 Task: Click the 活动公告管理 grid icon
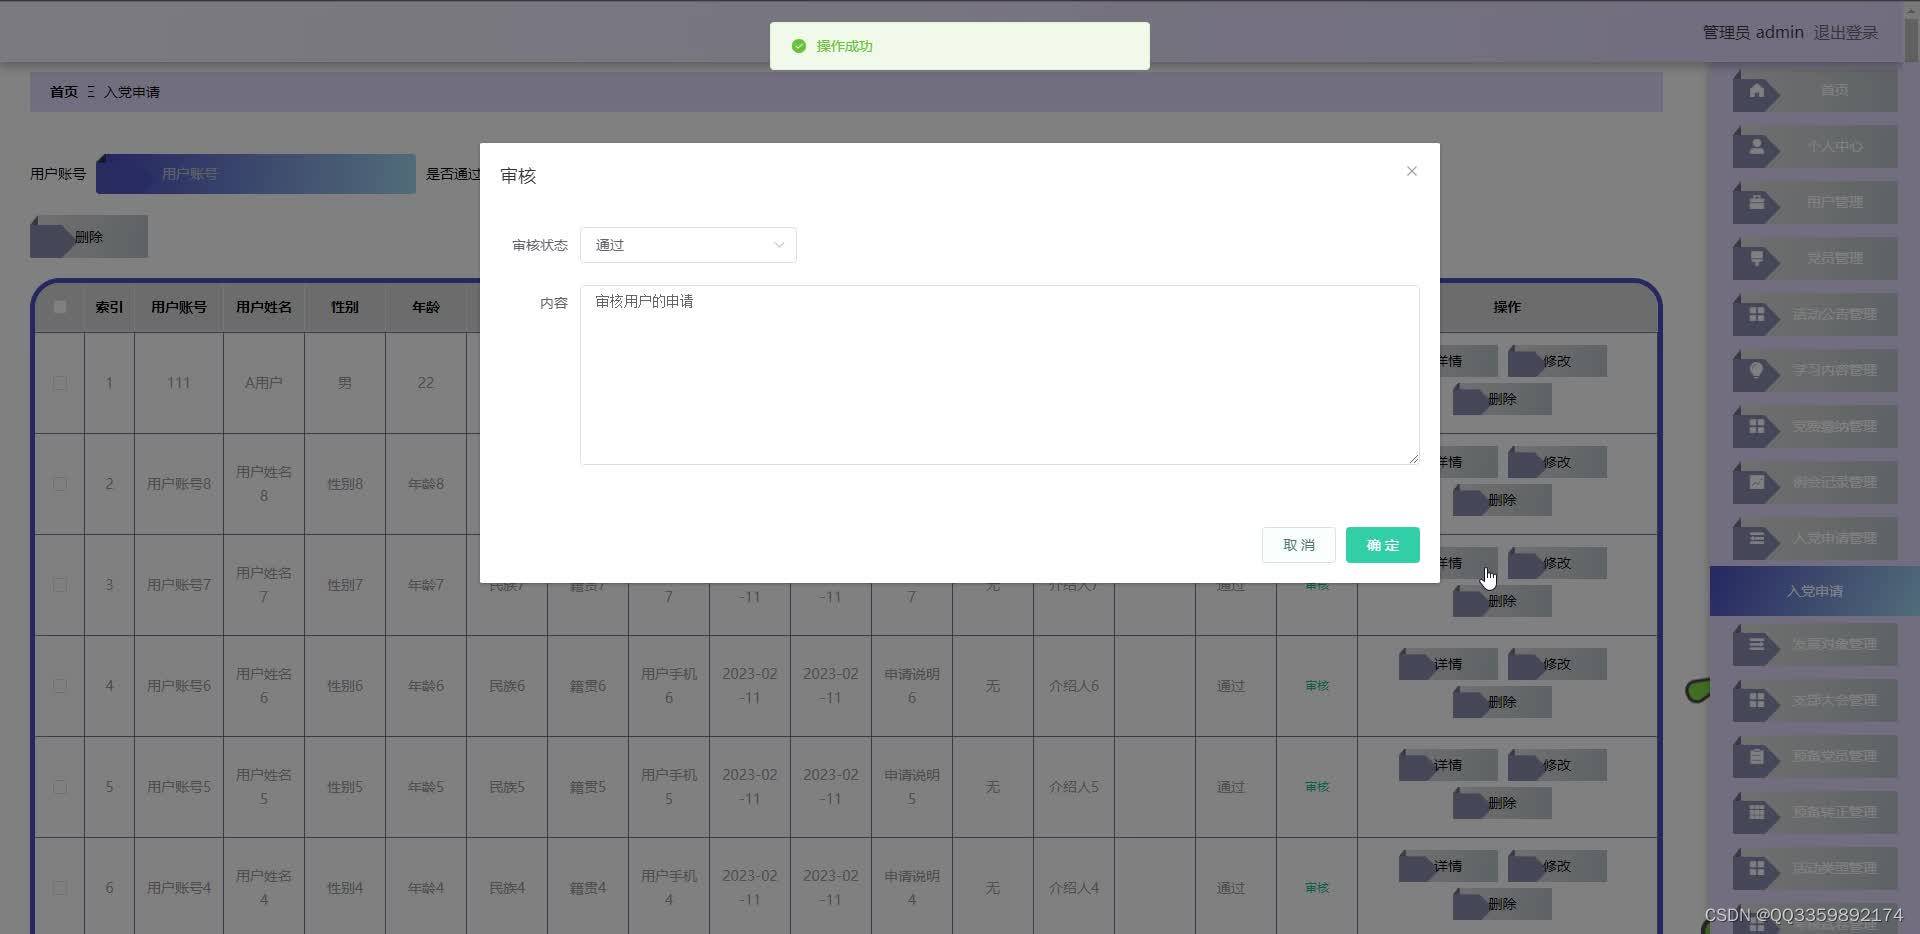coord(1756,315)
